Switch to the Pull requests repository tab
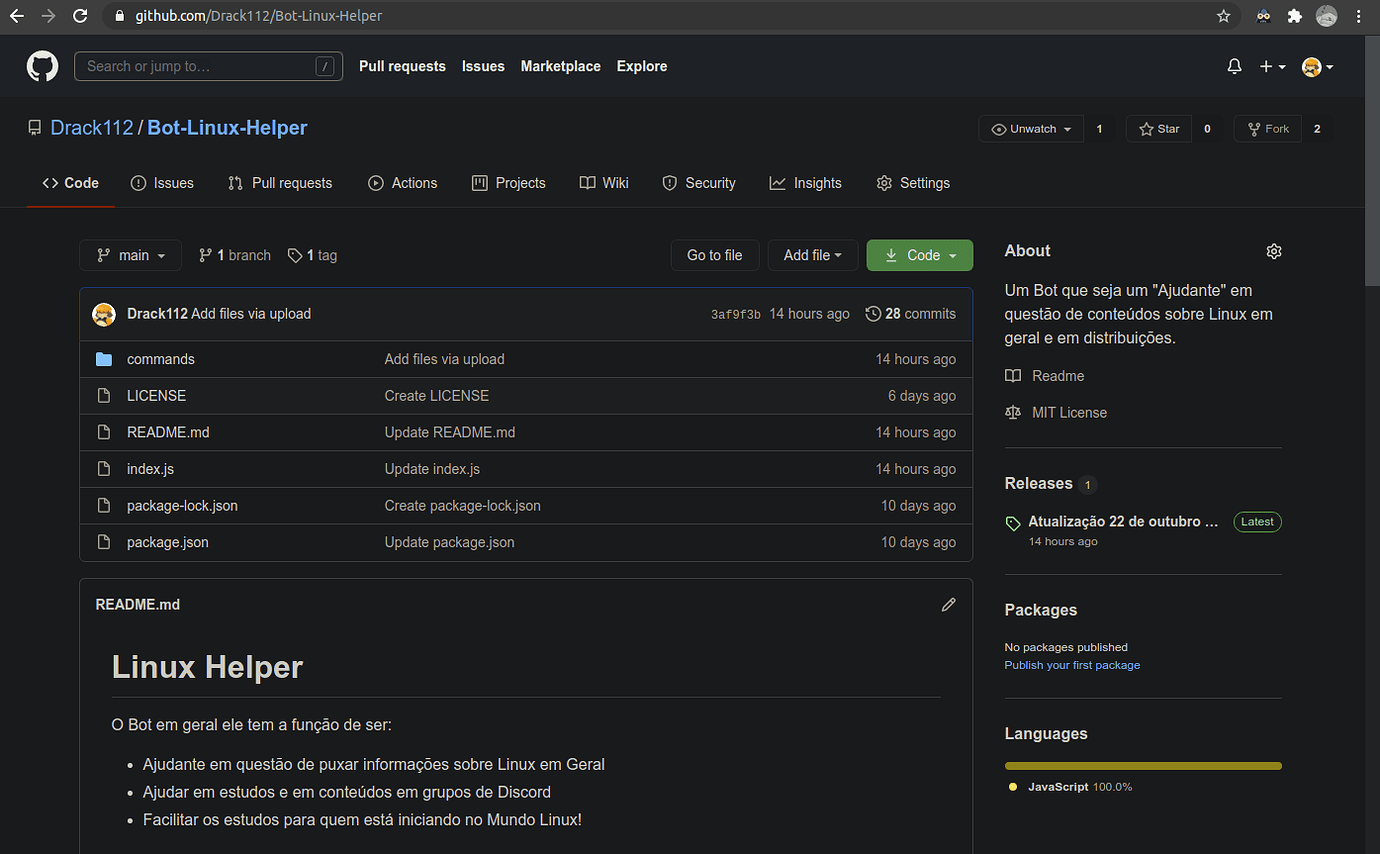This screenshot has width=1380, height=854. pos(280,183)
